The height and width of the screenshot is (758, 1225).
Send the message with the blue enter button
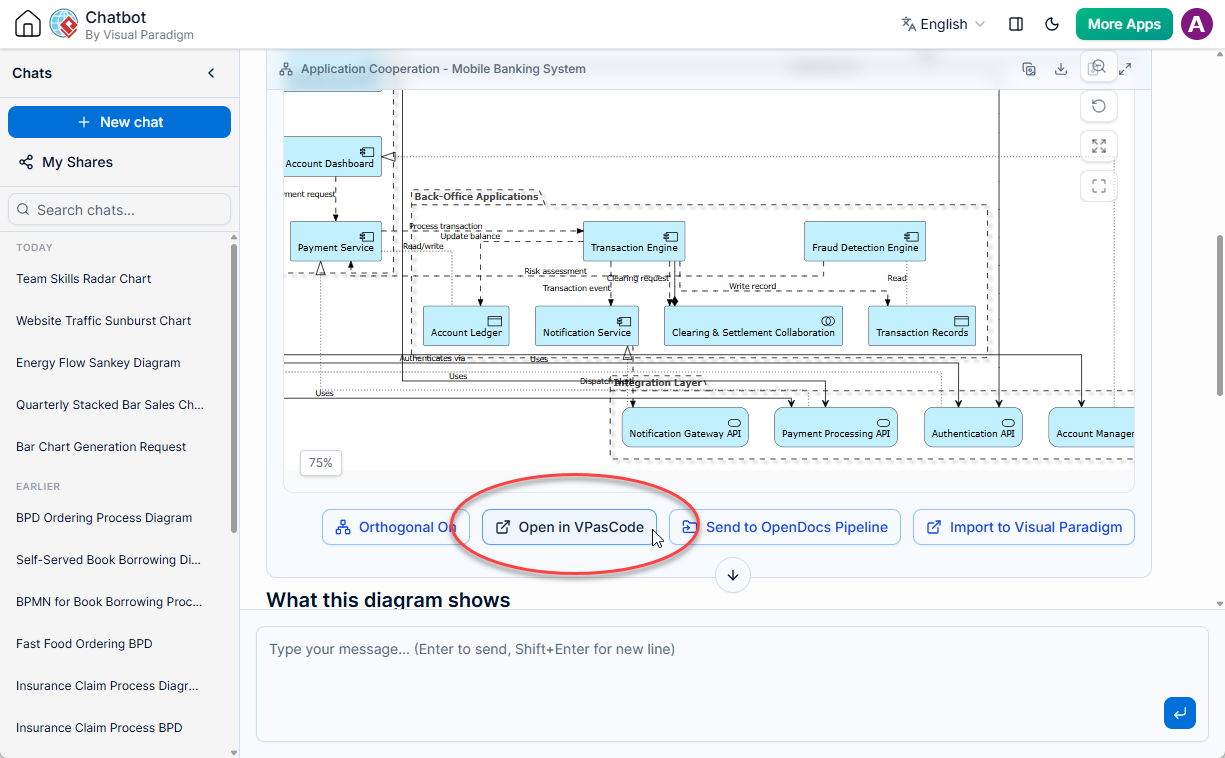point(1180,713)
